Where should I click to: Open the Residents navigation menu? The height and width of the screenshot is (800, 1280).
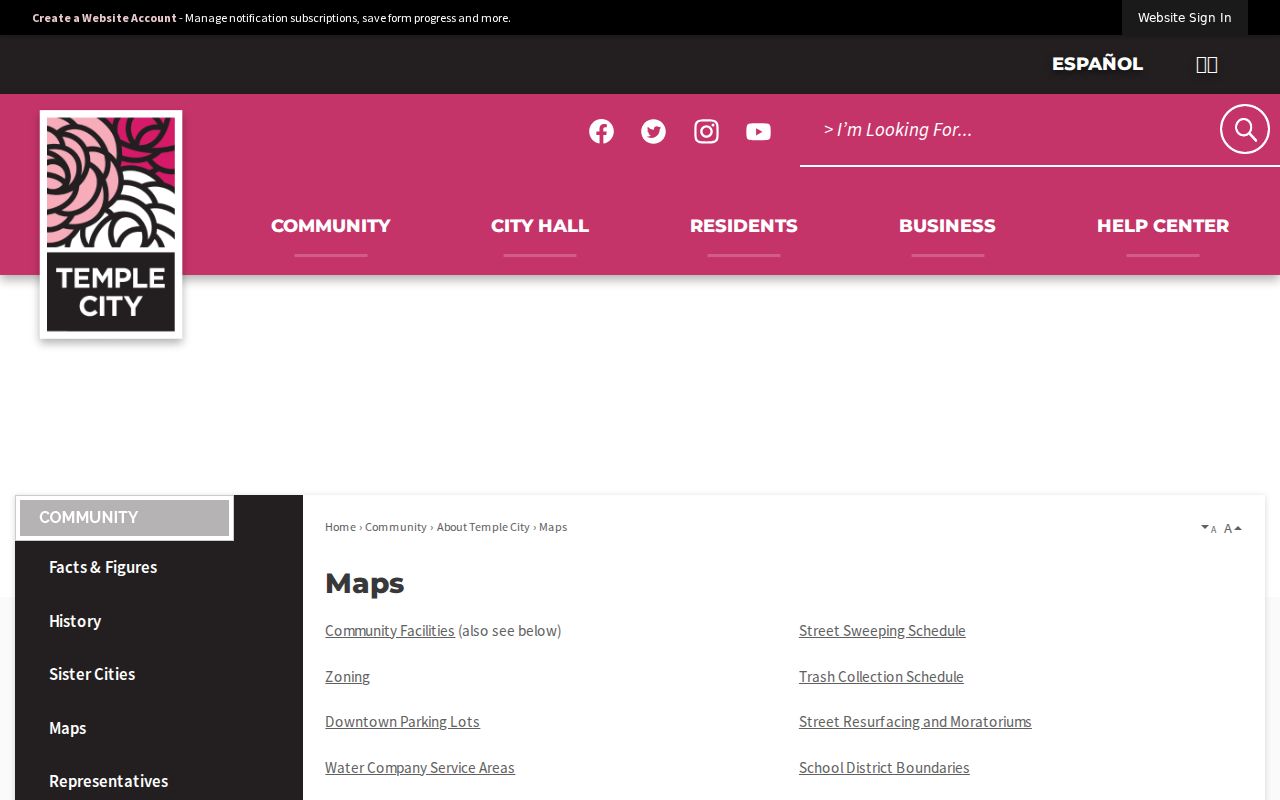pyautogui.click(x=744, y=226)
